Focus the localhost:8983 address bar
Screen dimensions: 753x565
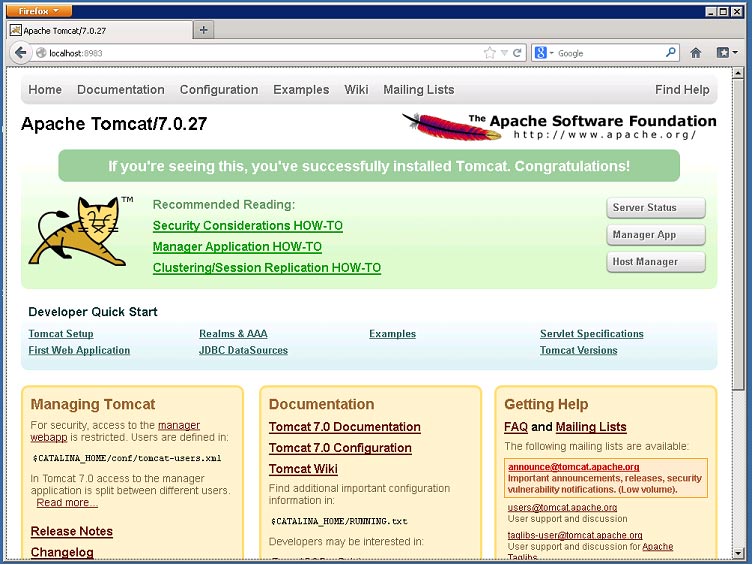coord(259,53)
